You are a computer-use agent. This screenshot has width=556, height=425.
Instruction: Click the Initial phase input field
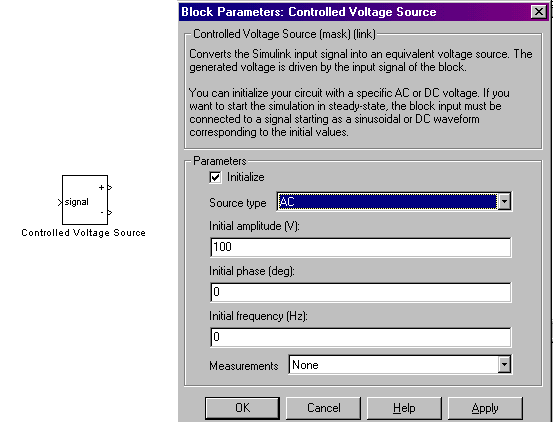click(361, 292)
